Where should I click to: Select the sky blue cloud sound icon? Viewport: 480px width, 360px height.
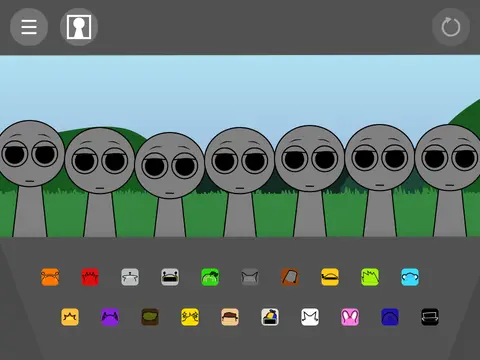point(410,277)
